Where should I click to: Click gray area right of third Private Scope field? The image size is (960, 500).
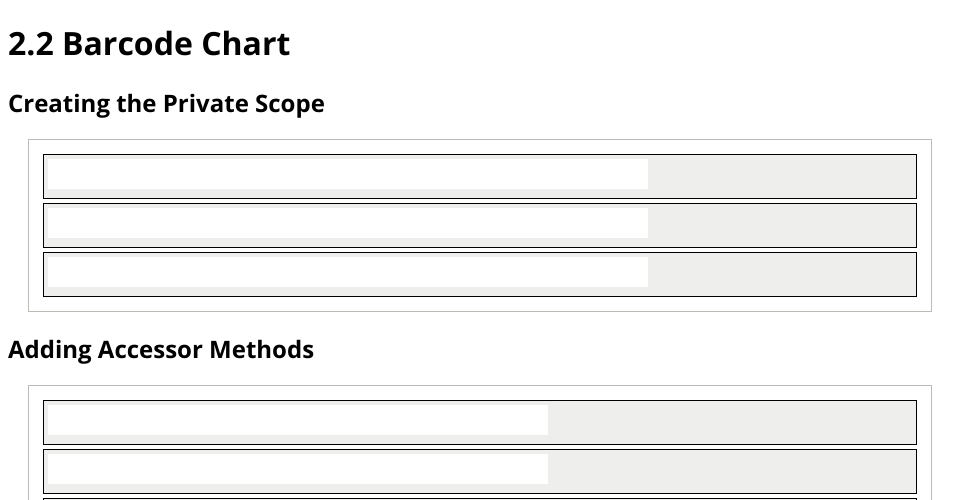tap(781, 274)
